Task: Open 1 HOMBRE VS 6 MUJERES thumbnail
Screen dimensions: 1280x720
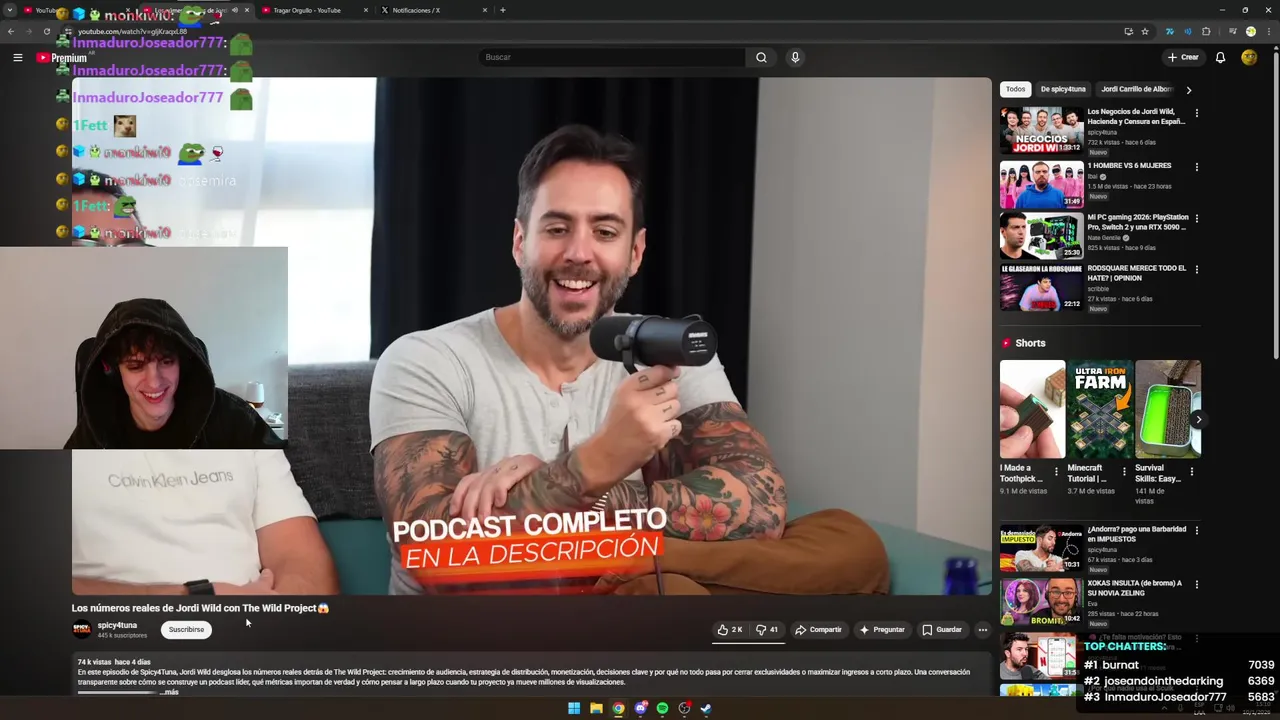Action: (x=1042, y=184)
